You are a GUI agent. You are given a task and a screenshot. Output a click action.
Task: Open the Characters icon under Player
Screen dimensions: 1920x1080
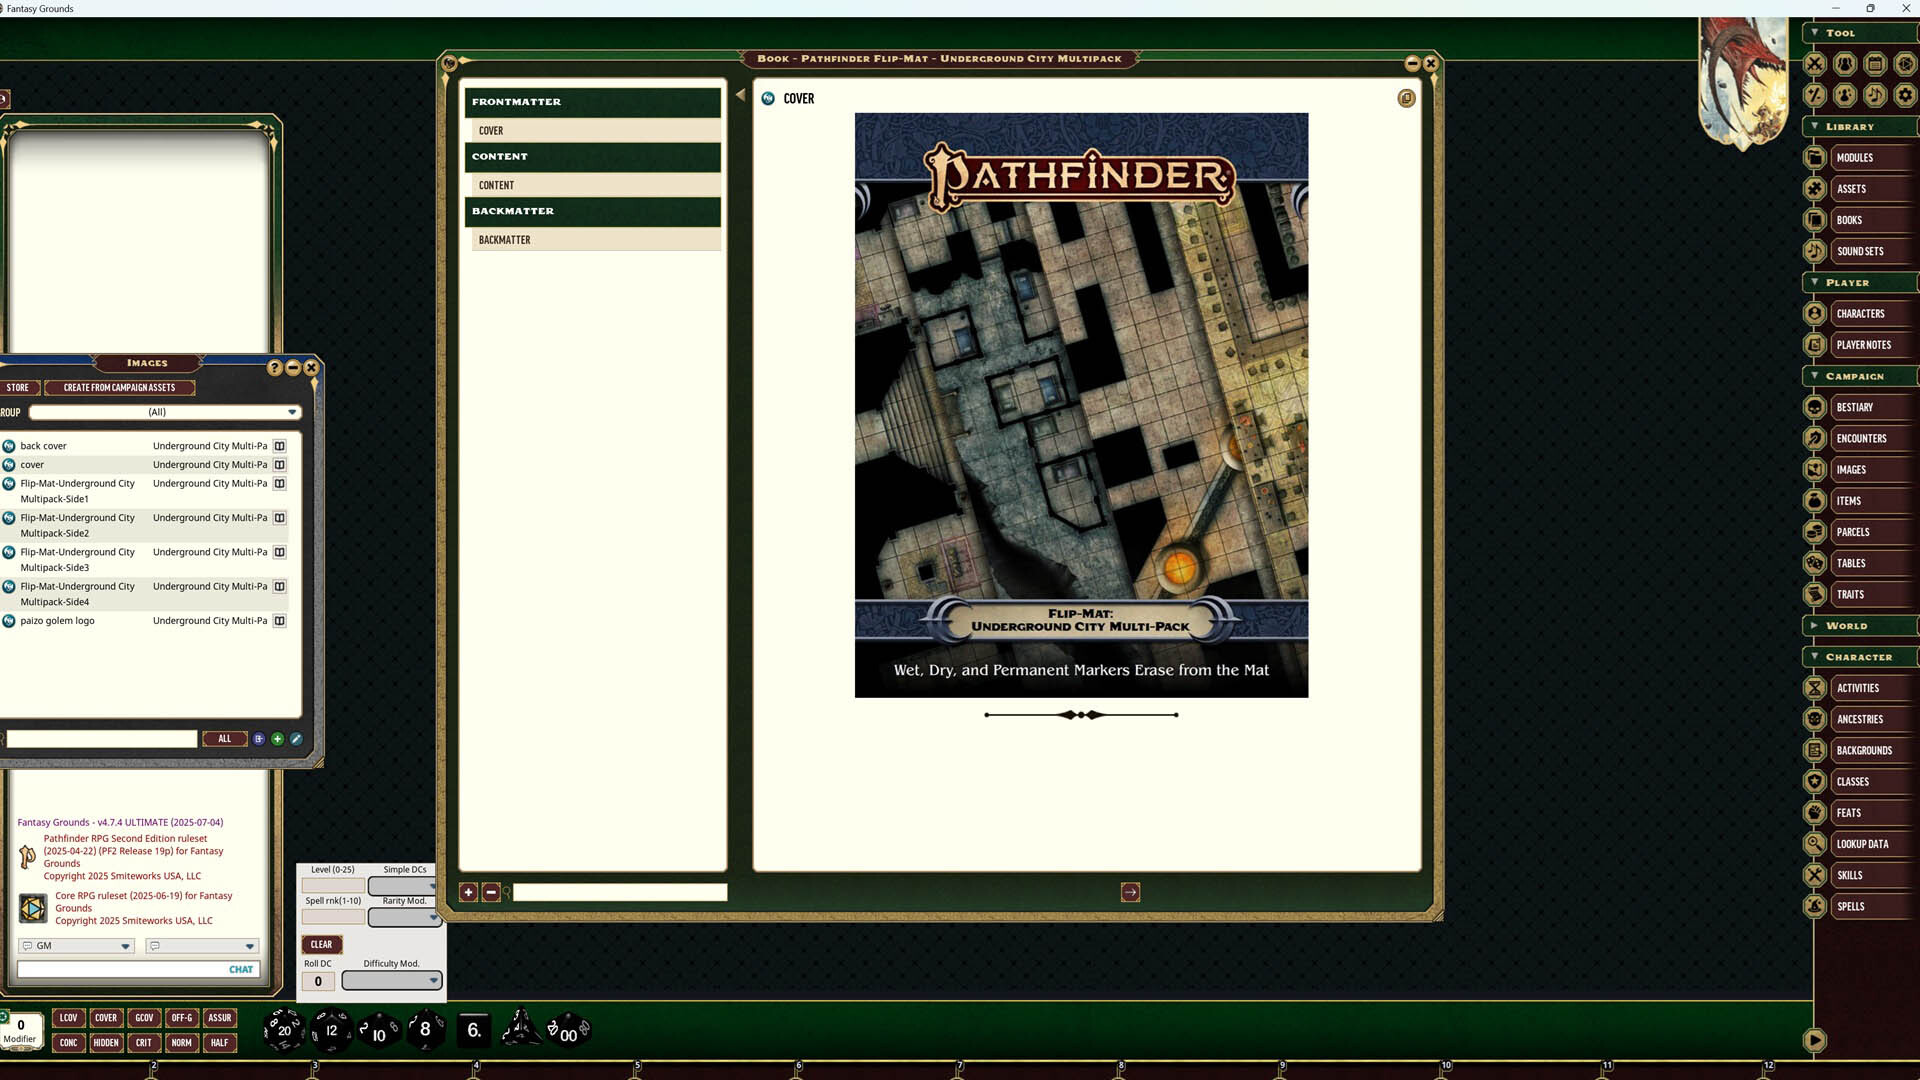1814,313
